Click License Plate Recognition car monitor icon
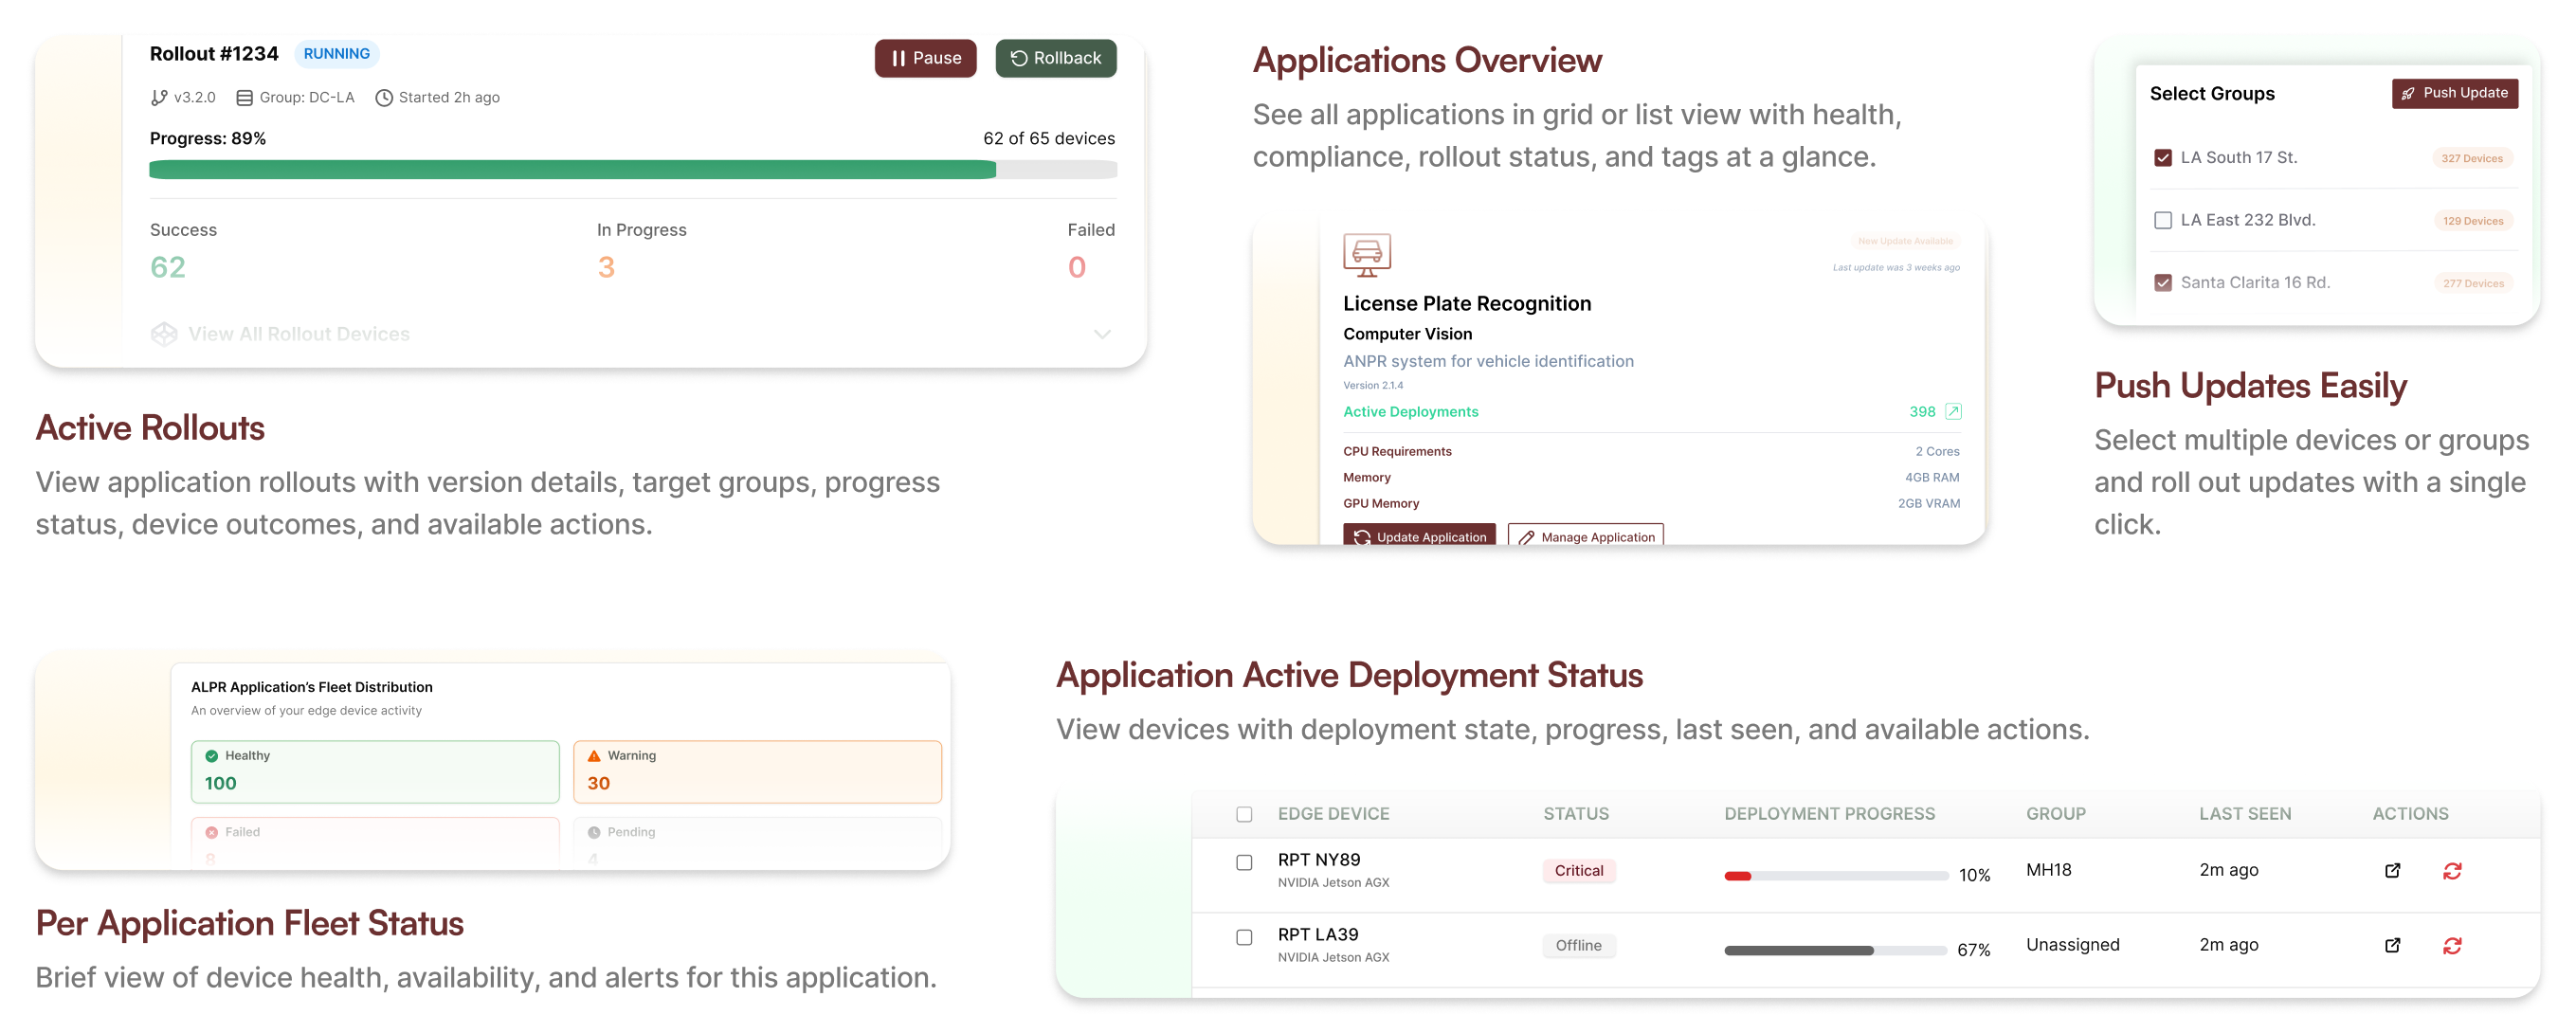 (1367, 255)
